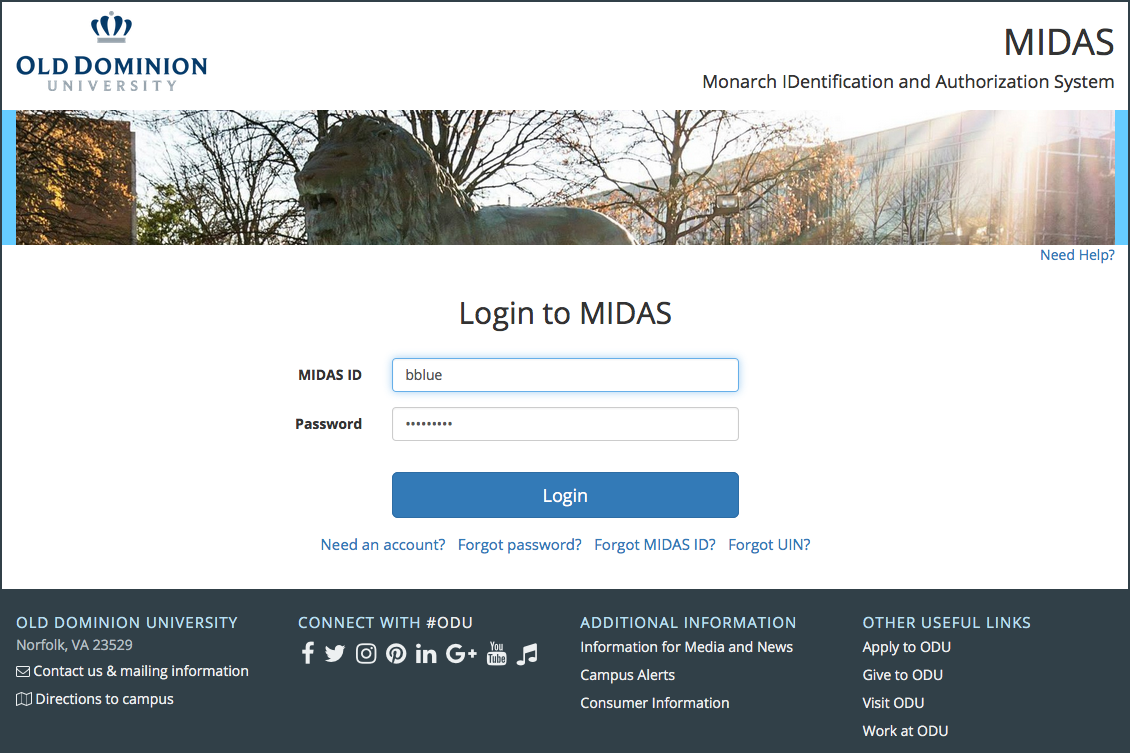This screenshot has height=753, width=1130.
Task: Click the Old Dominion University logo
Action: [x=112, y=54]
